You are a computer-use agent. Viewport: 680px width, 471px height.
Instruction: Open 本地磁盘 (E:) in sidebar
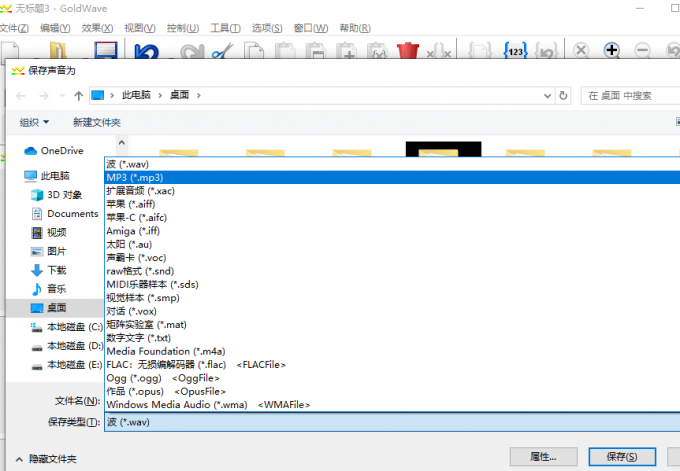(67, 365)
